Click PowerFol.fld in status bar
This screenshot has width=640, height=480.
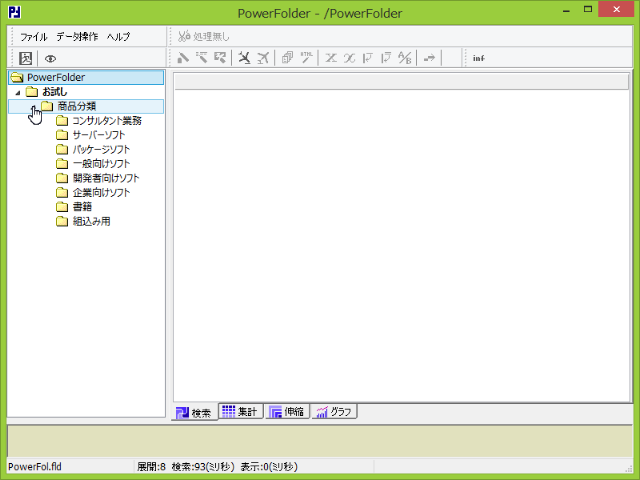click(x=35, y=467)
